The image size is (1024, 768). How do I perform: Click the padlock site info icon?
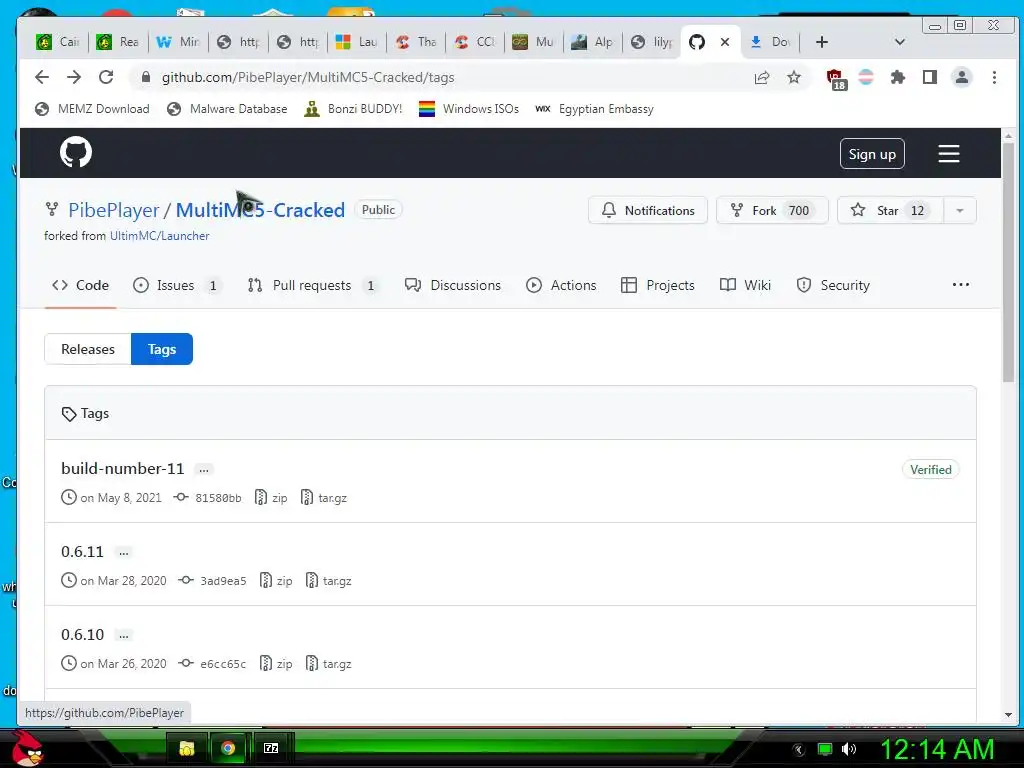[x=146, y=77]
